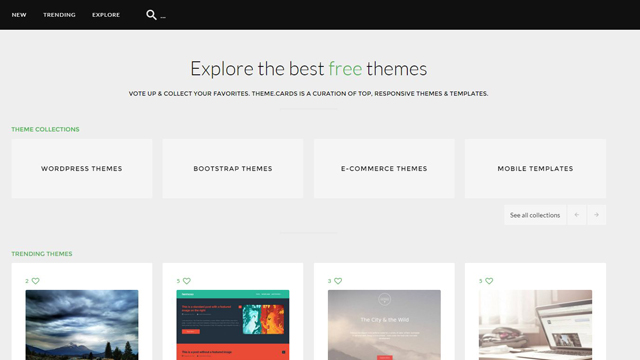The height and width of the screenshot is (360, 640).
Task: Click heart icon on dark teal blog theme
Action: click(187, 281)
